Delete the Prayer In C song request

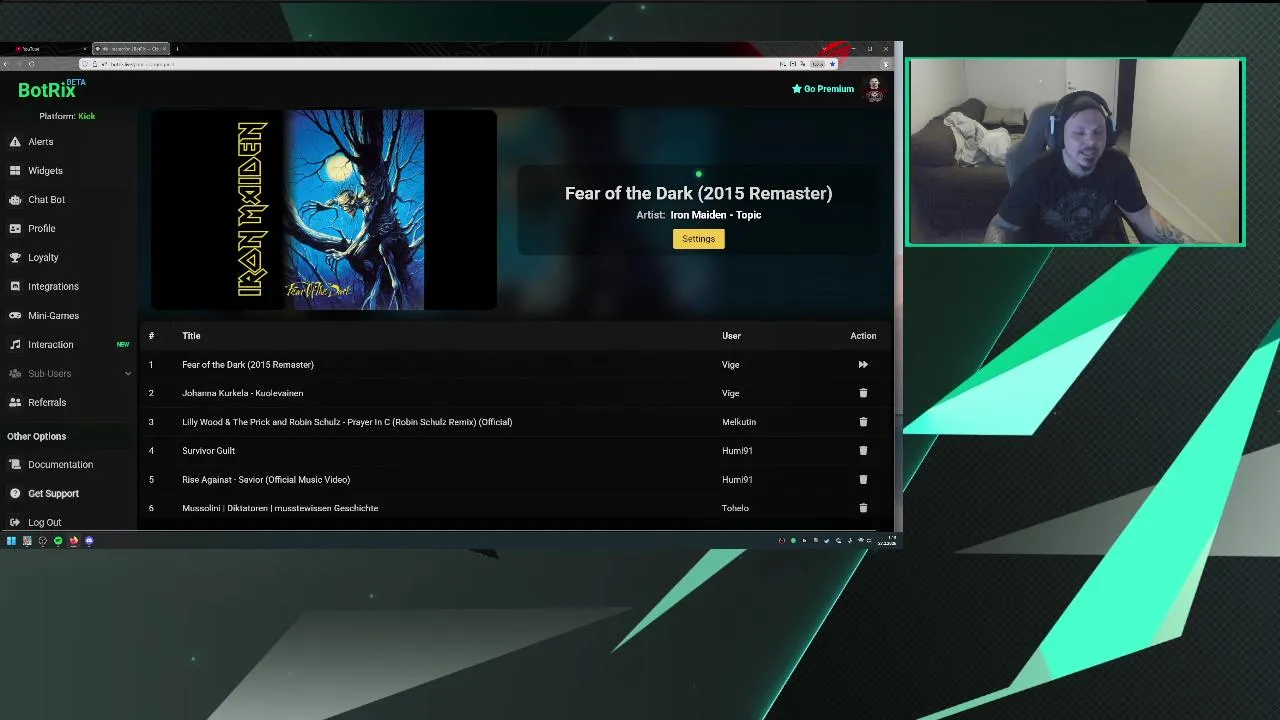click(863, 422)
